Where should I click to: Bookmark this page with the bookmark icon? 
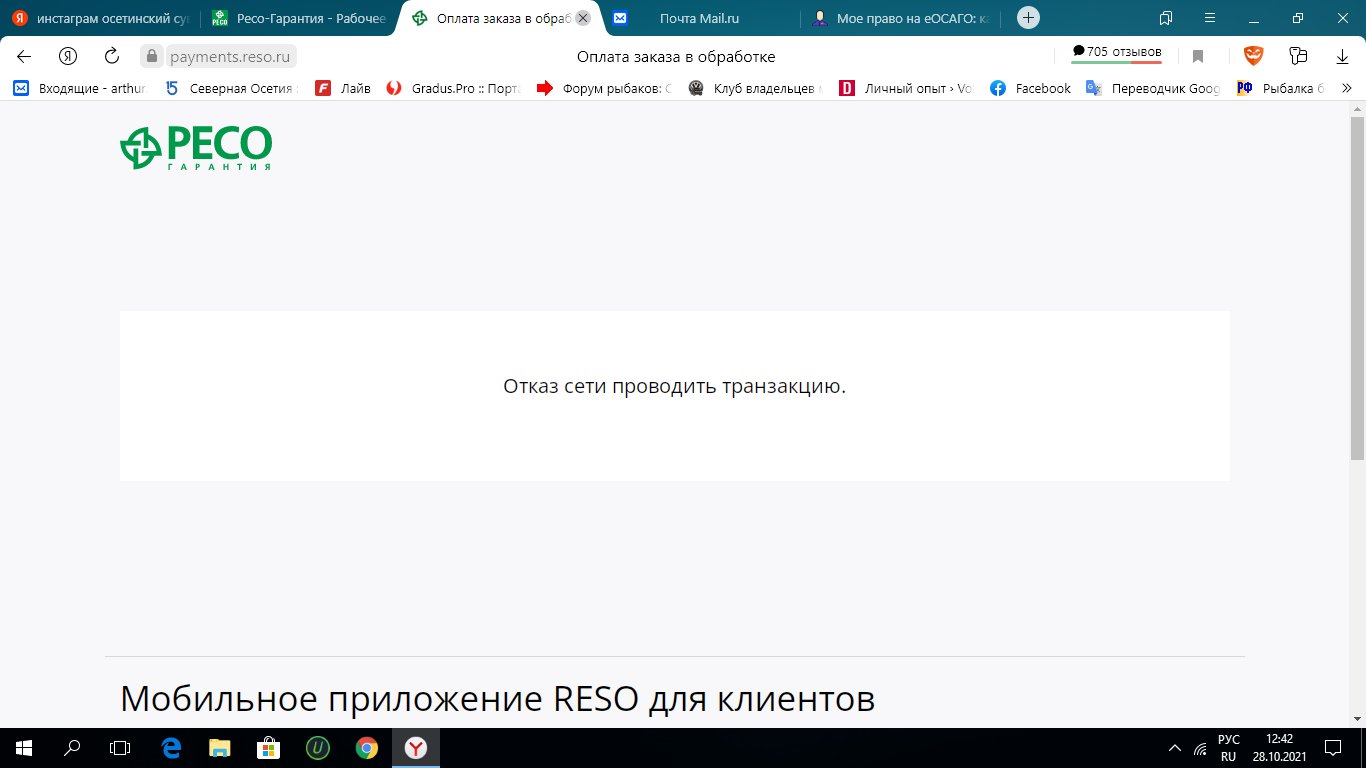[x=1198, y=56]
